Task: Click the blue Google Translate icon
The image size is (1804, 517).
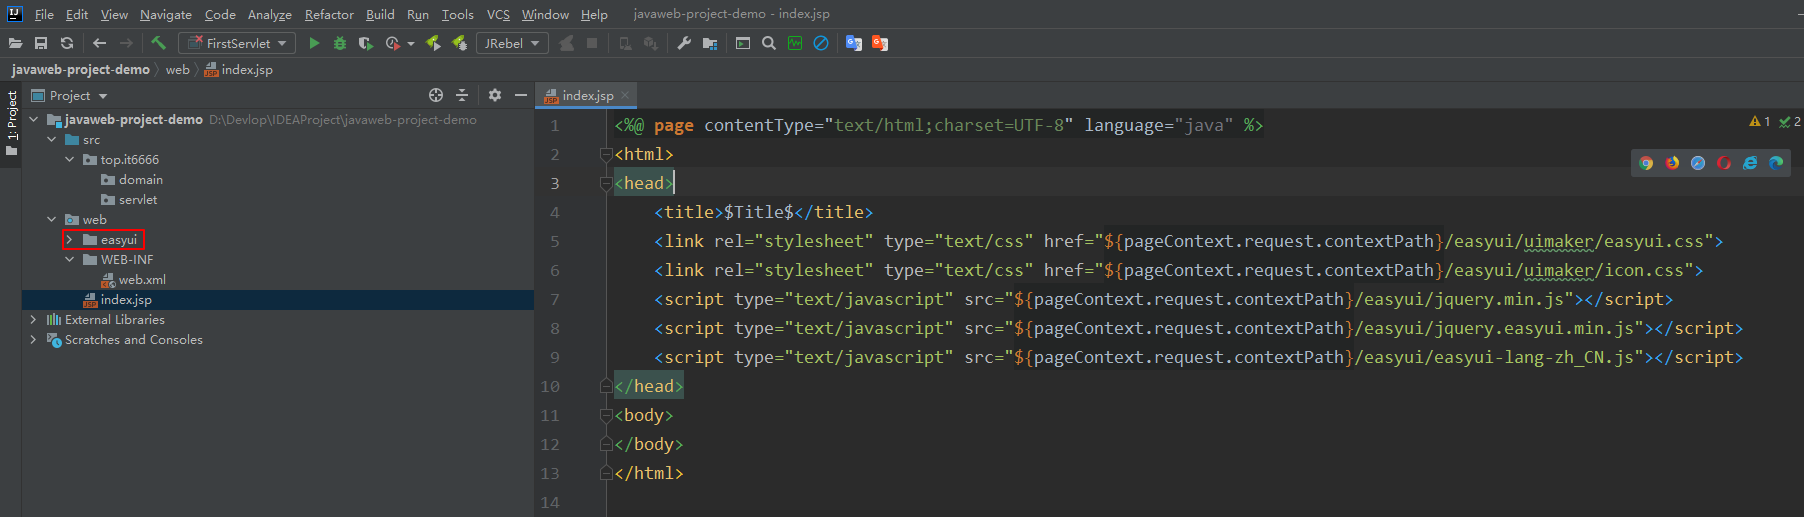Action: (x=854, y=43)
